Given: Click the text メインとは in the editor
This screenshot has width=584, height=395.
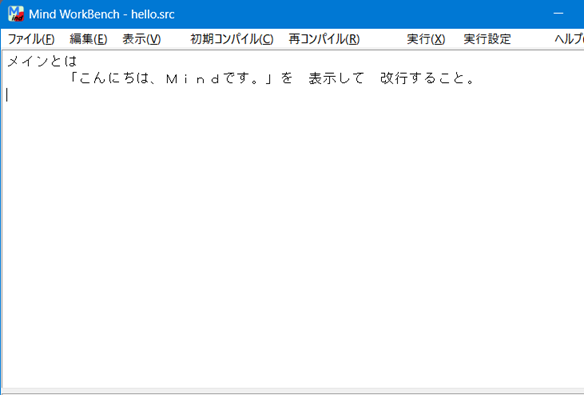Looking at the screenshot, I should 42,61.
